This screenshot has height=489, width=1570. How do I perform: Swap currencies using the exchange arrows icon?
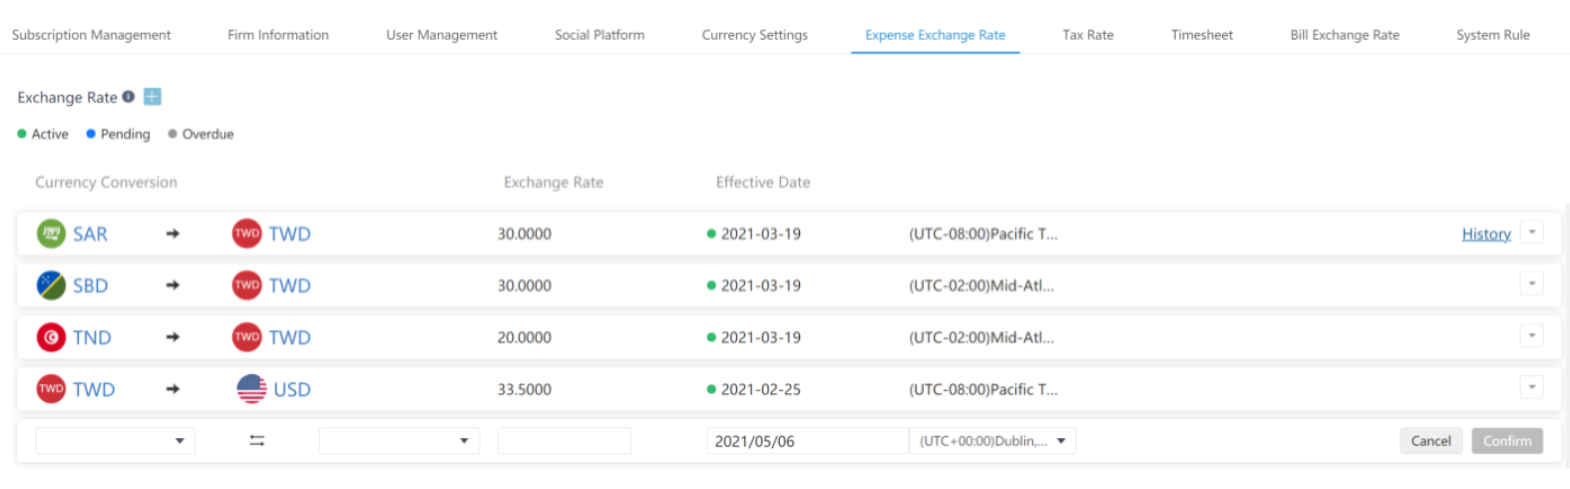click(257, 441)
